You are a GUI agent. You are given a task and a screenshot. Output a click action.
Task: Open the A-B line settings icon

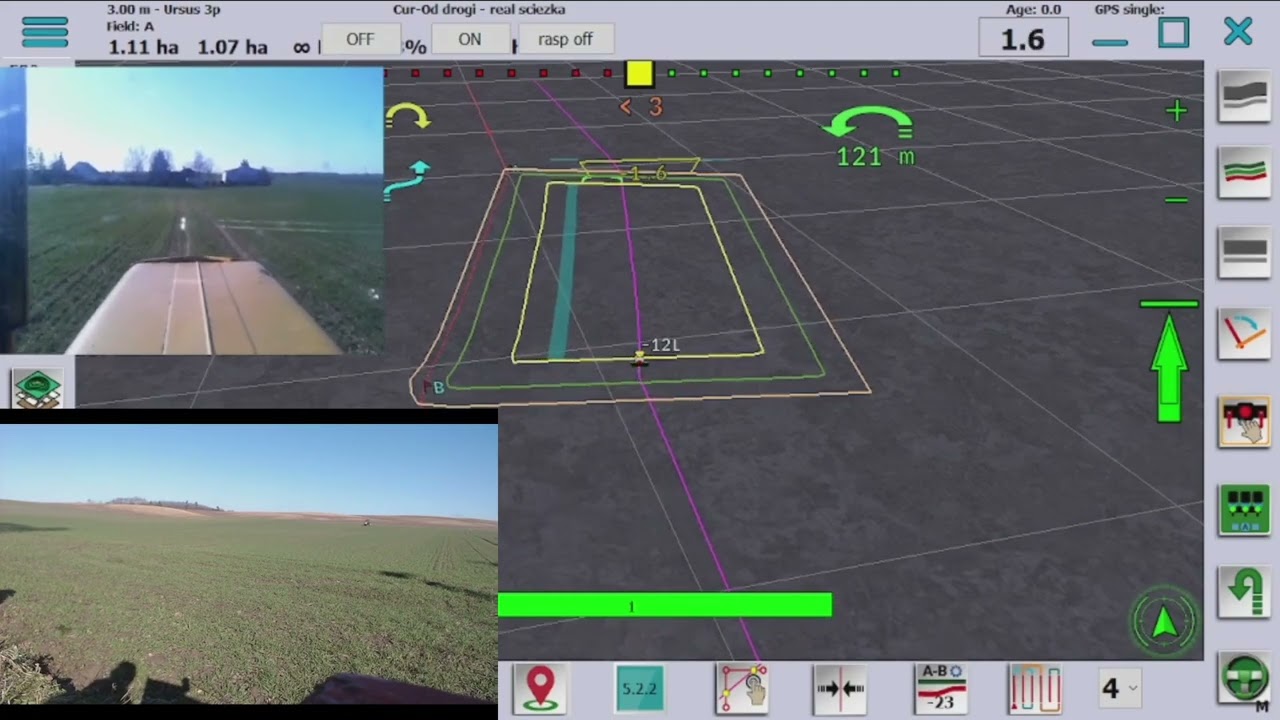pyautogui.click(x=941, y=688)
